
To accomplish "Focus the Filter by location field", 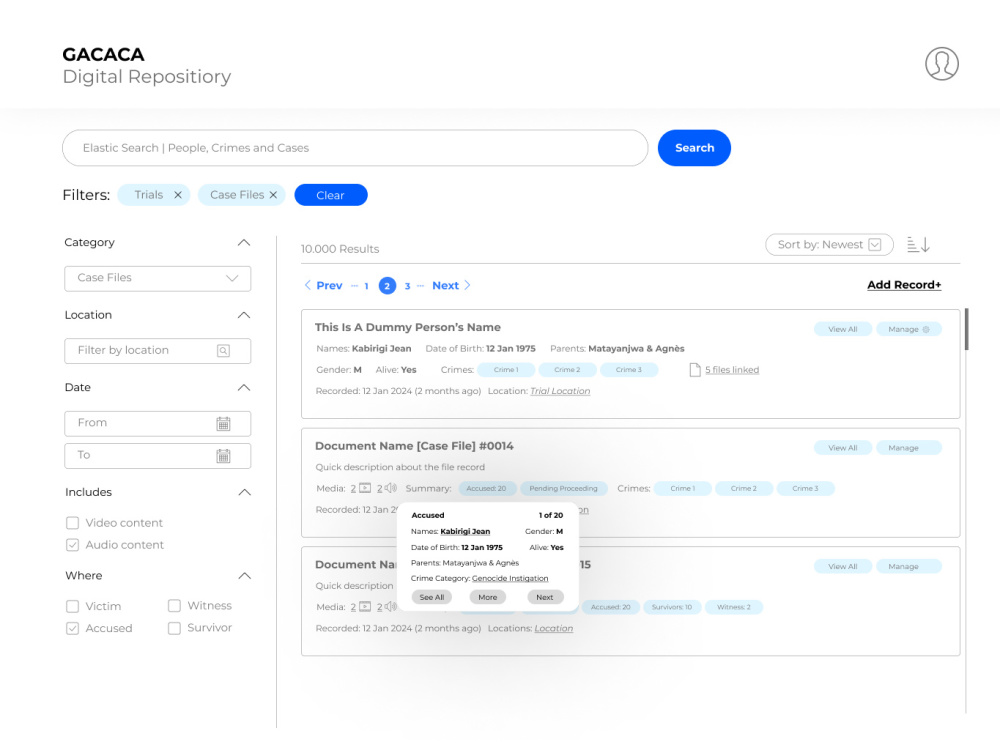I will [x=158, y=351].
